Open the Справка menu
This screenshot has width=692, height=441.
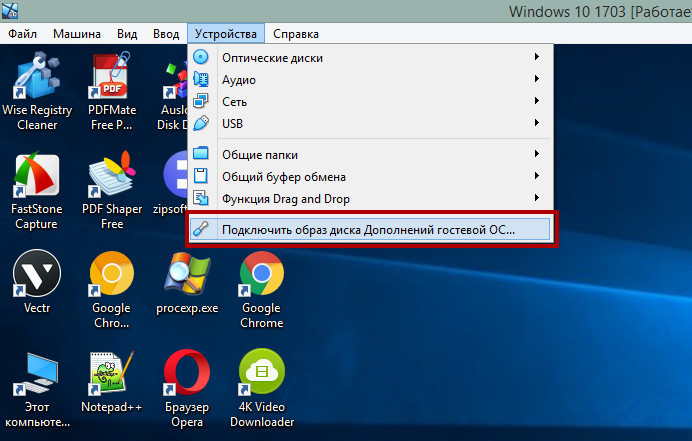point(296,34)
